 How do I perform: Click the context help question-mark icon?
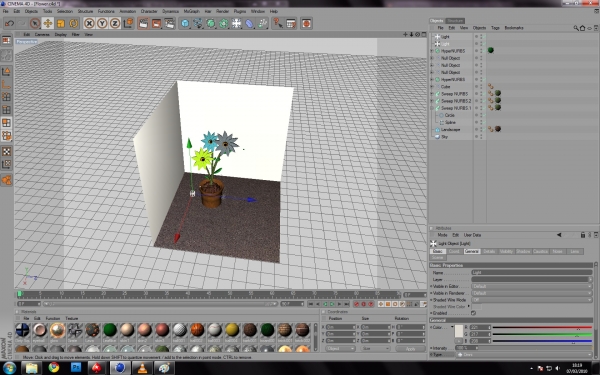click(x=277, y=23)
